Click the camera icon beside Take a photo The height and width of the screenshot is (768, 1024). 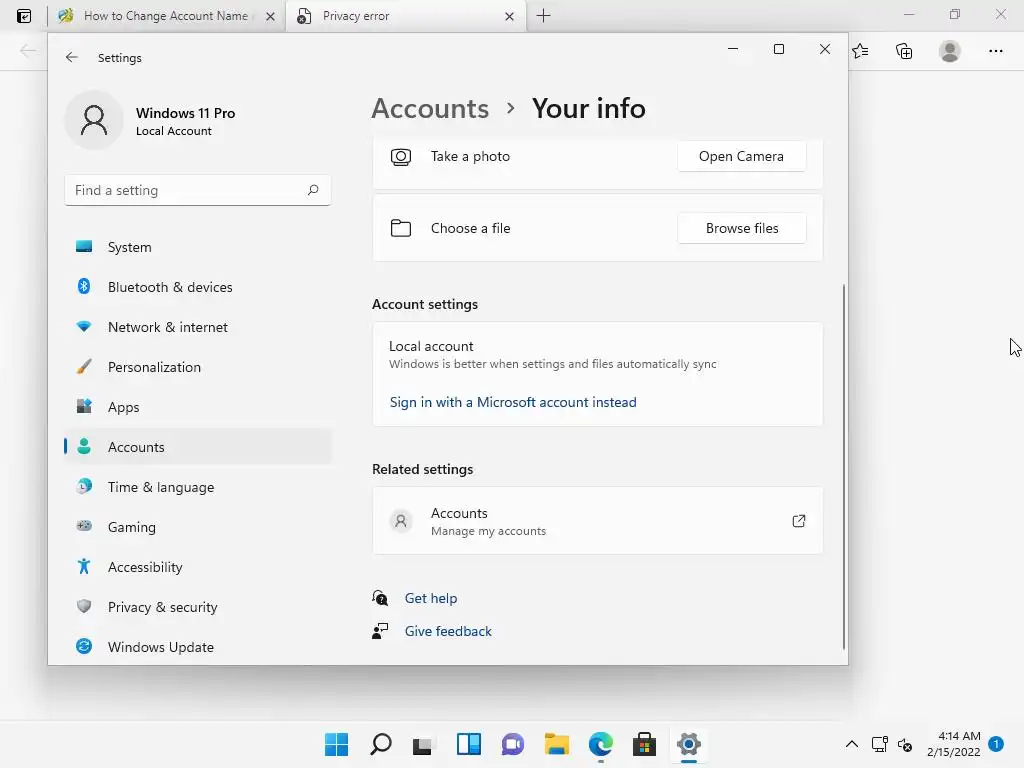tap(401, 157)
